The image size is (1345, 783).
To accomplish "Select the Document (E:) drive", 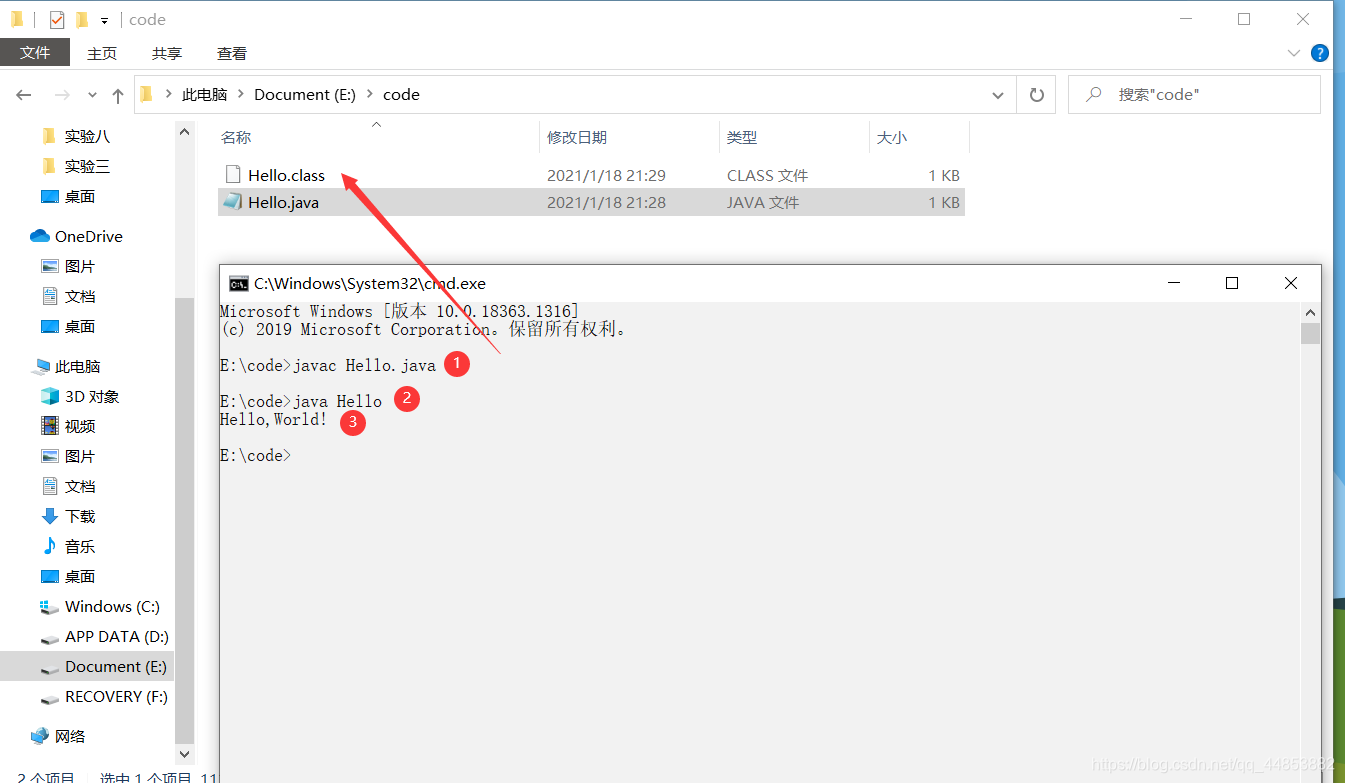I will tap(115, 666).
